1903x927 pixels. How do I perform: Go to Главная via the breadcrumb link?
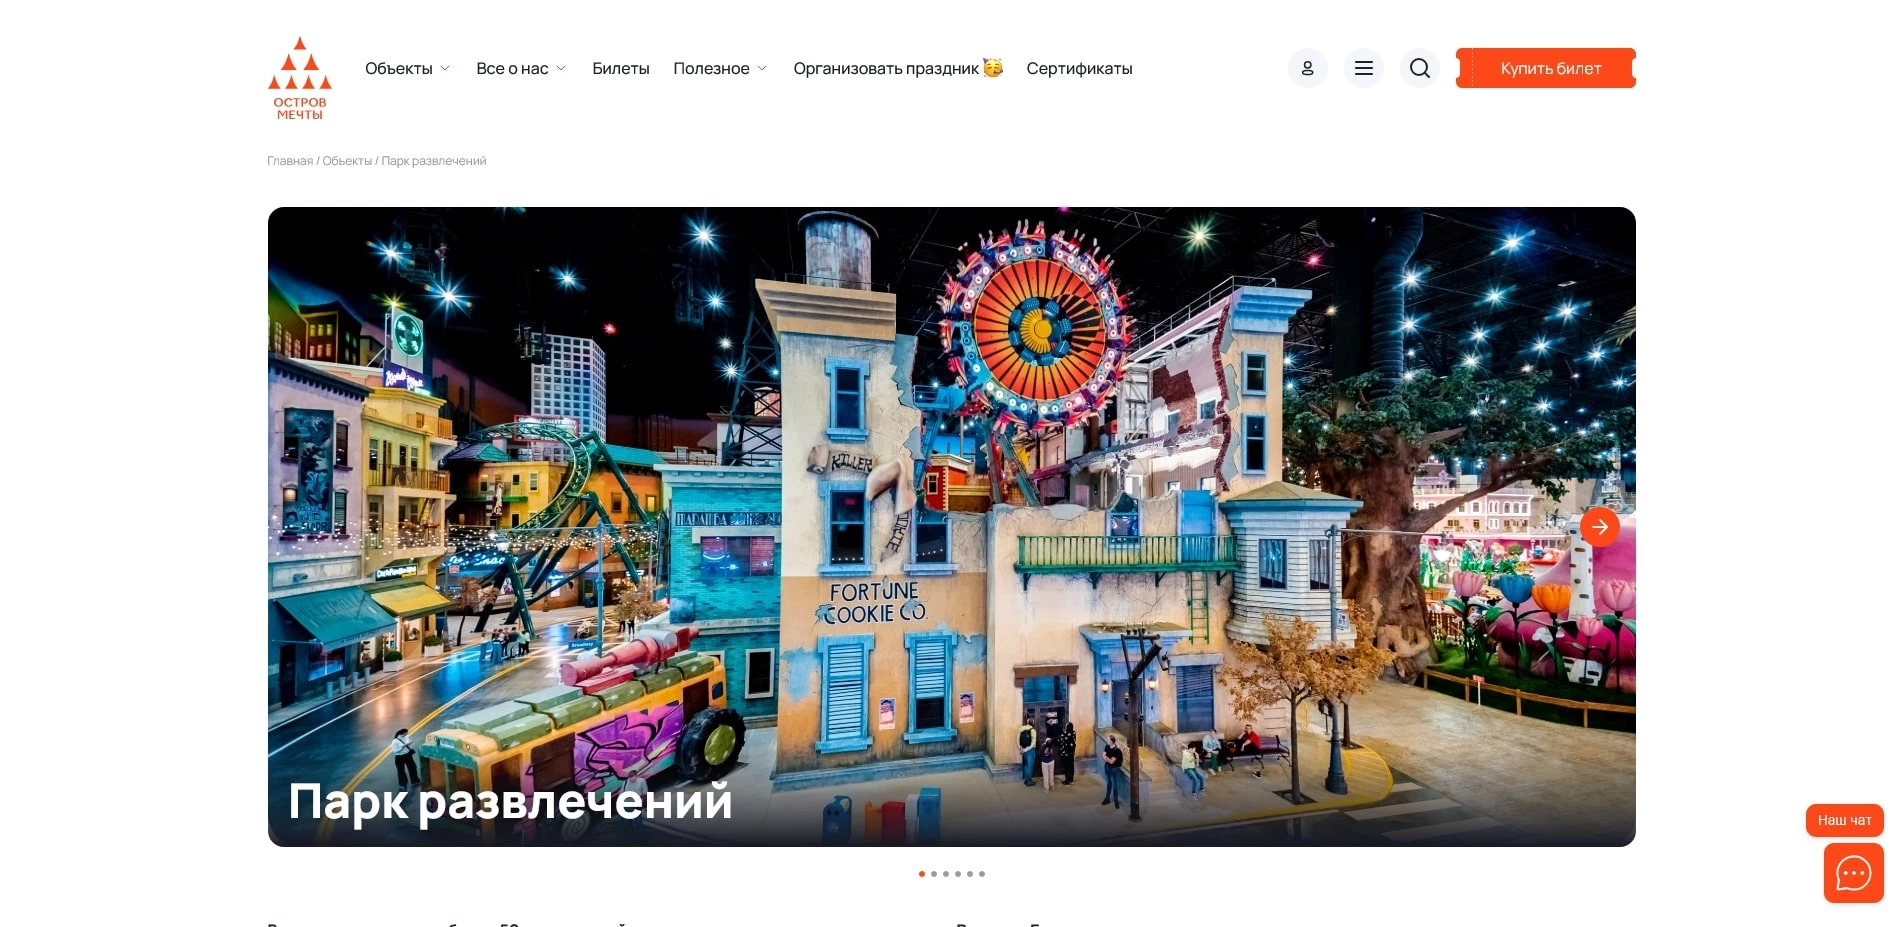289,160
